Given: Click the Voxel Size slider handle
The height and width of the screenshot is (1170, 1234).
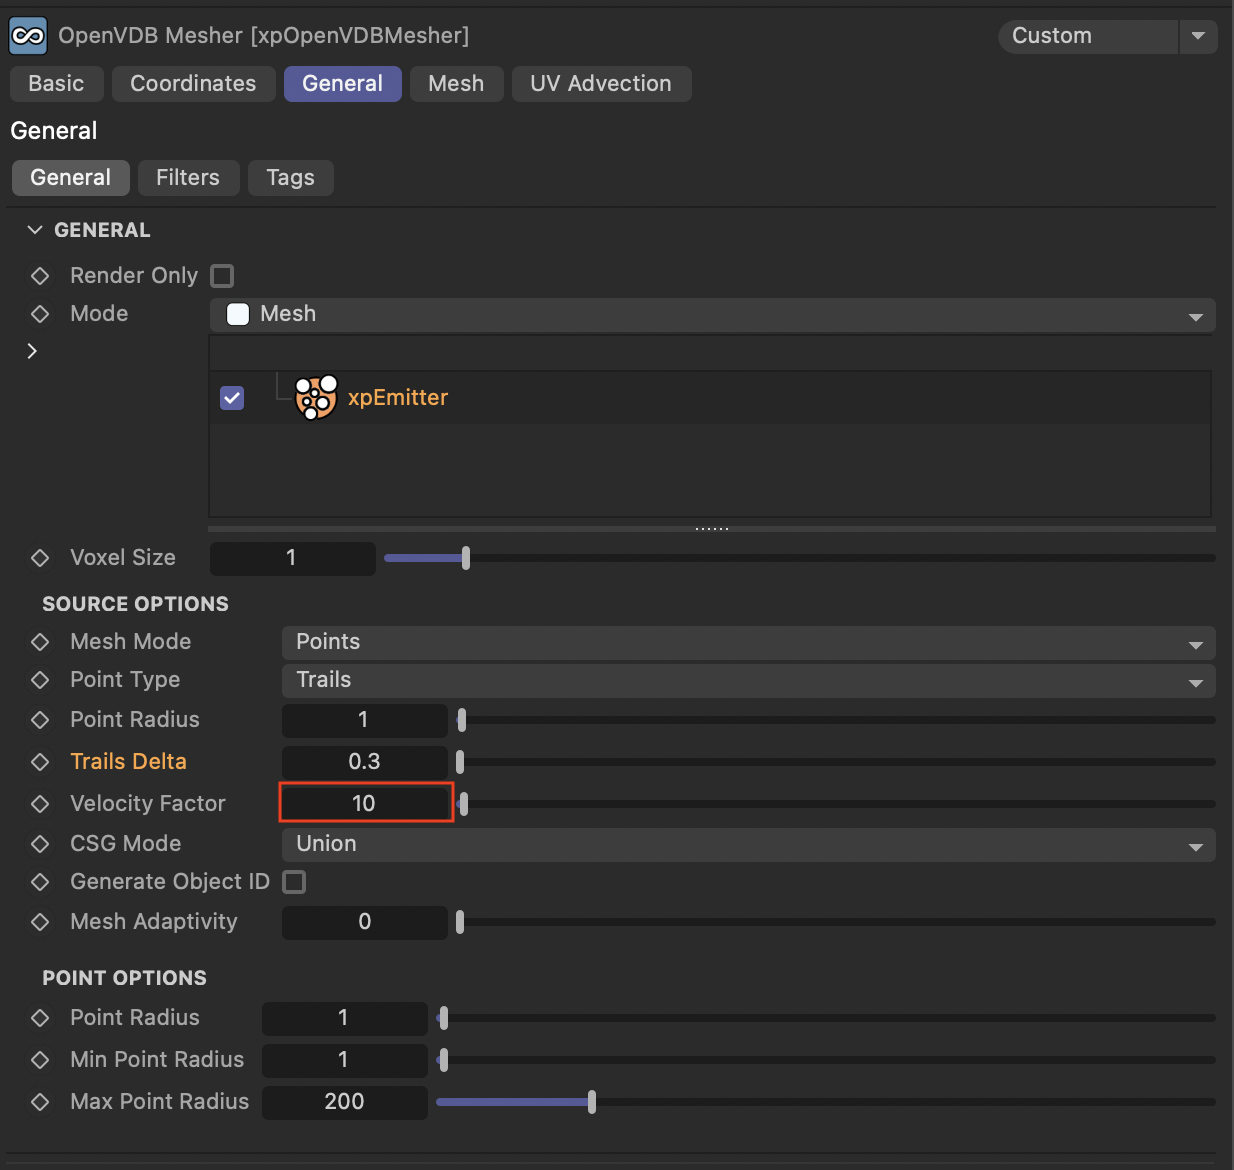Looking at the screenshot, I should [466, 558].
